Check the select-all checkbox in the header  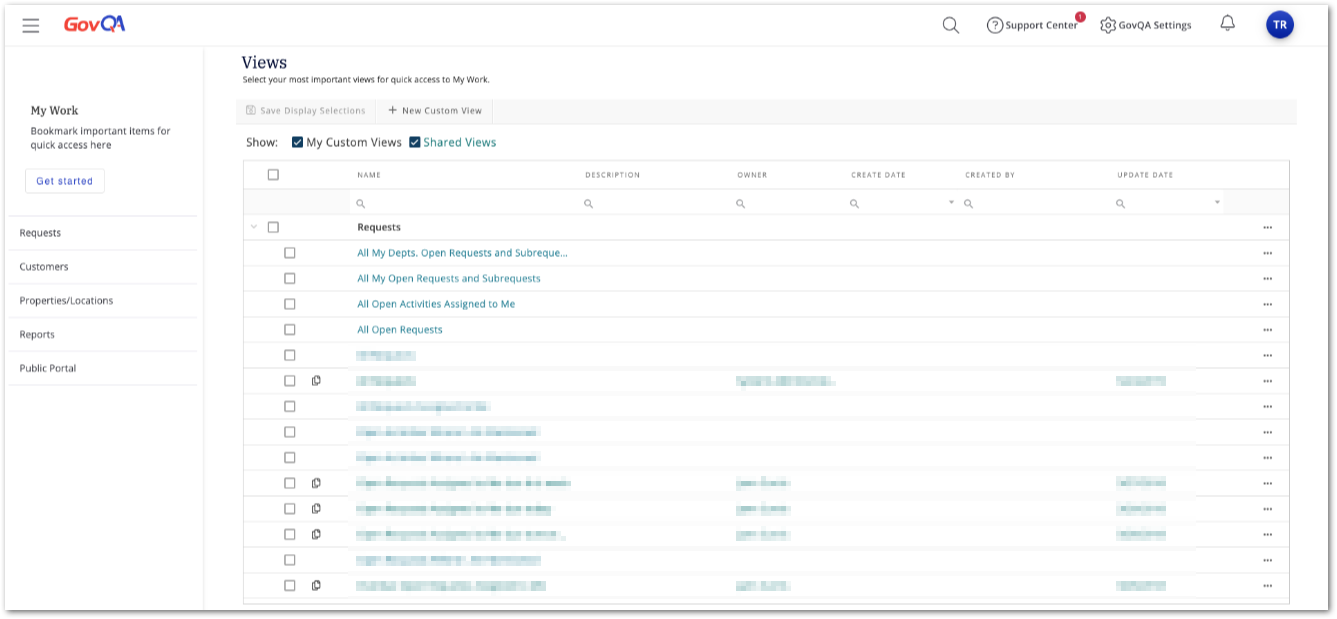click(x=273, y=174)
